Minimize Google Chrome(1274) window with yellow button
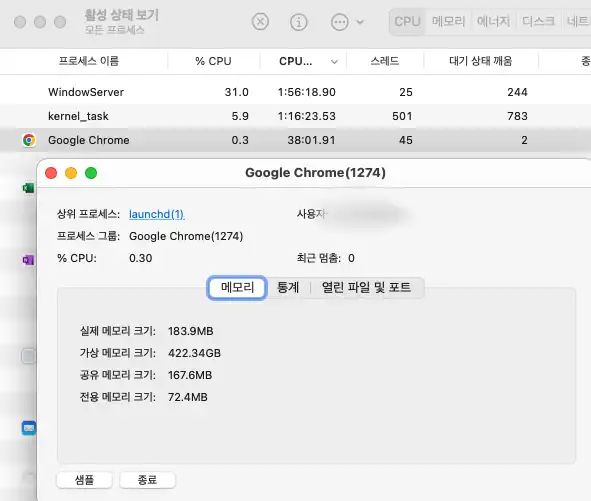591x501 pixels. (x=71, y=173)
